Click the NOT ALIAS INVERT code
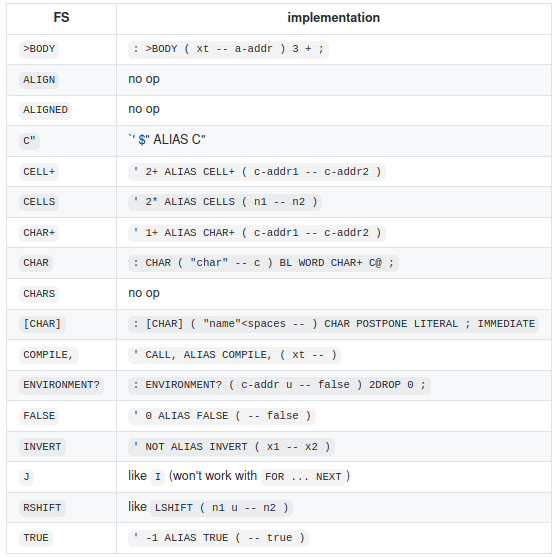Image resolution: width=559 pixels, height=558 pixels. tap(231, 447)
